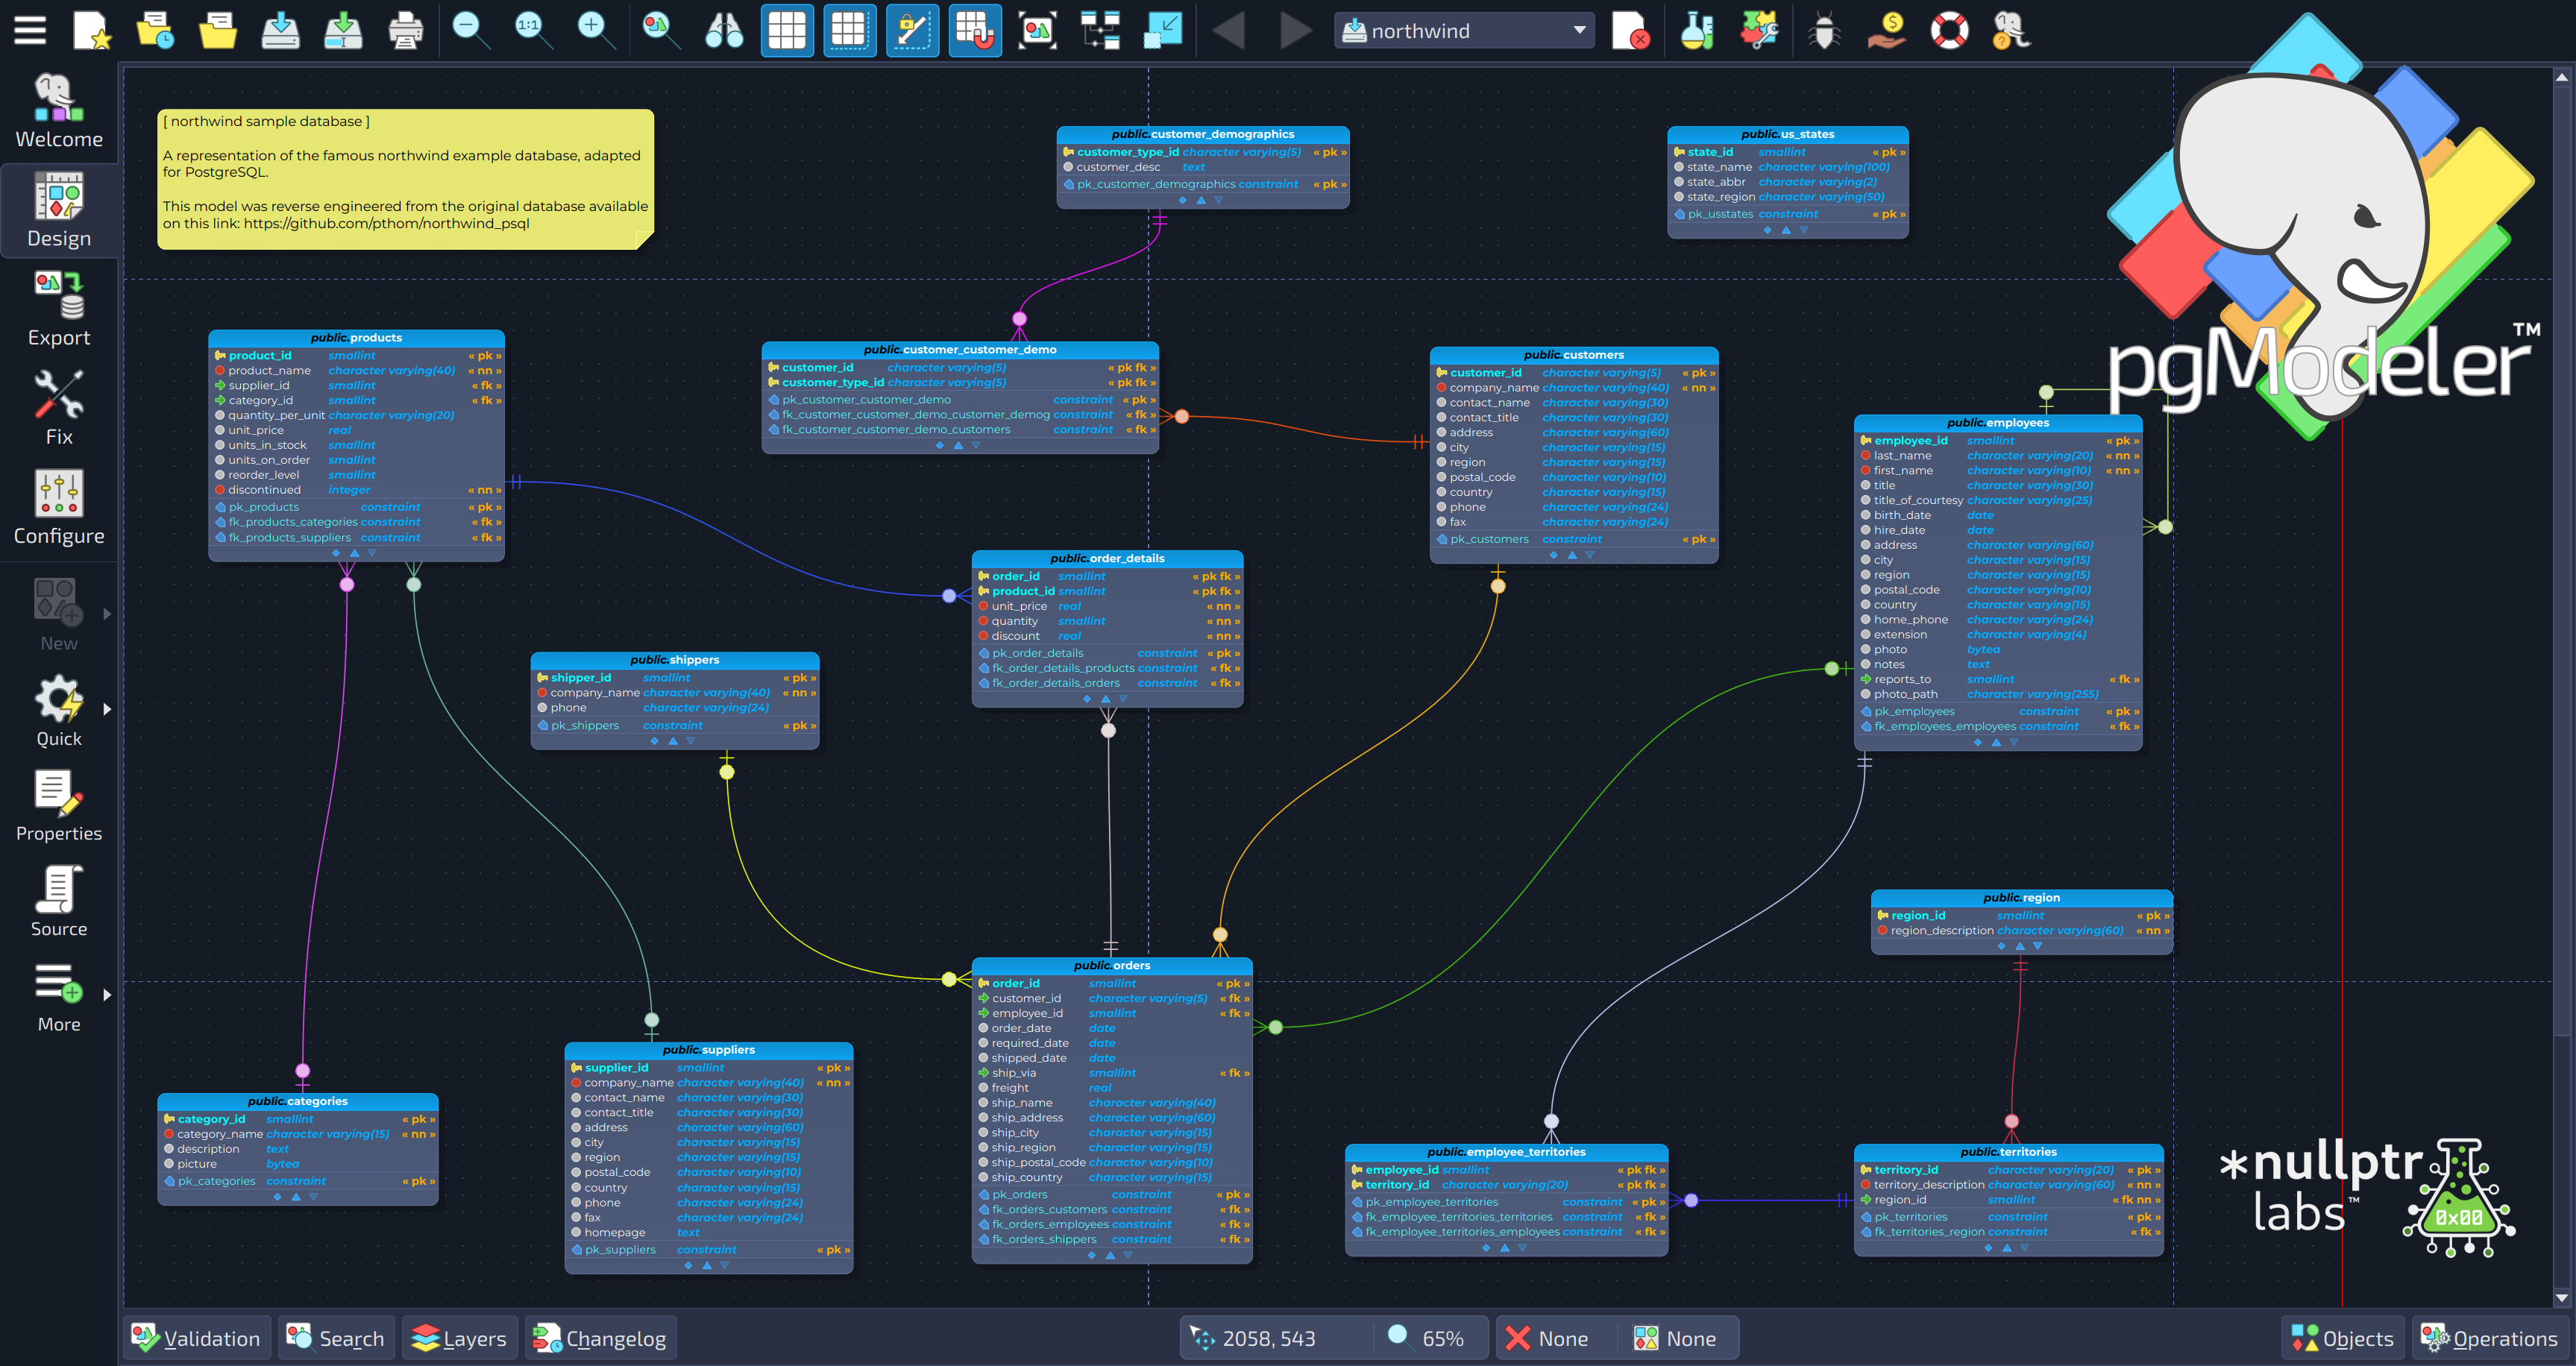Save the model as a new file
Viewport: 2576px width, 1366px height.
(343, 30)
